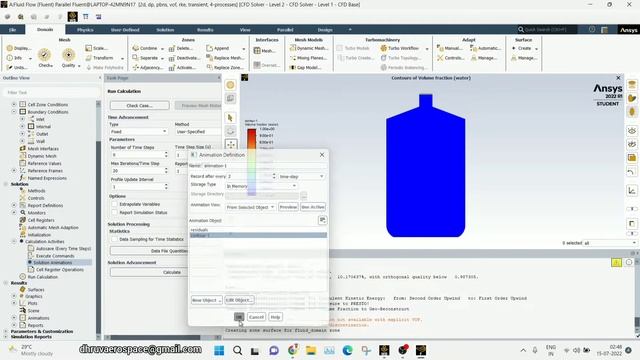Open the User-Defined ribbon tab

pos(125,30)
